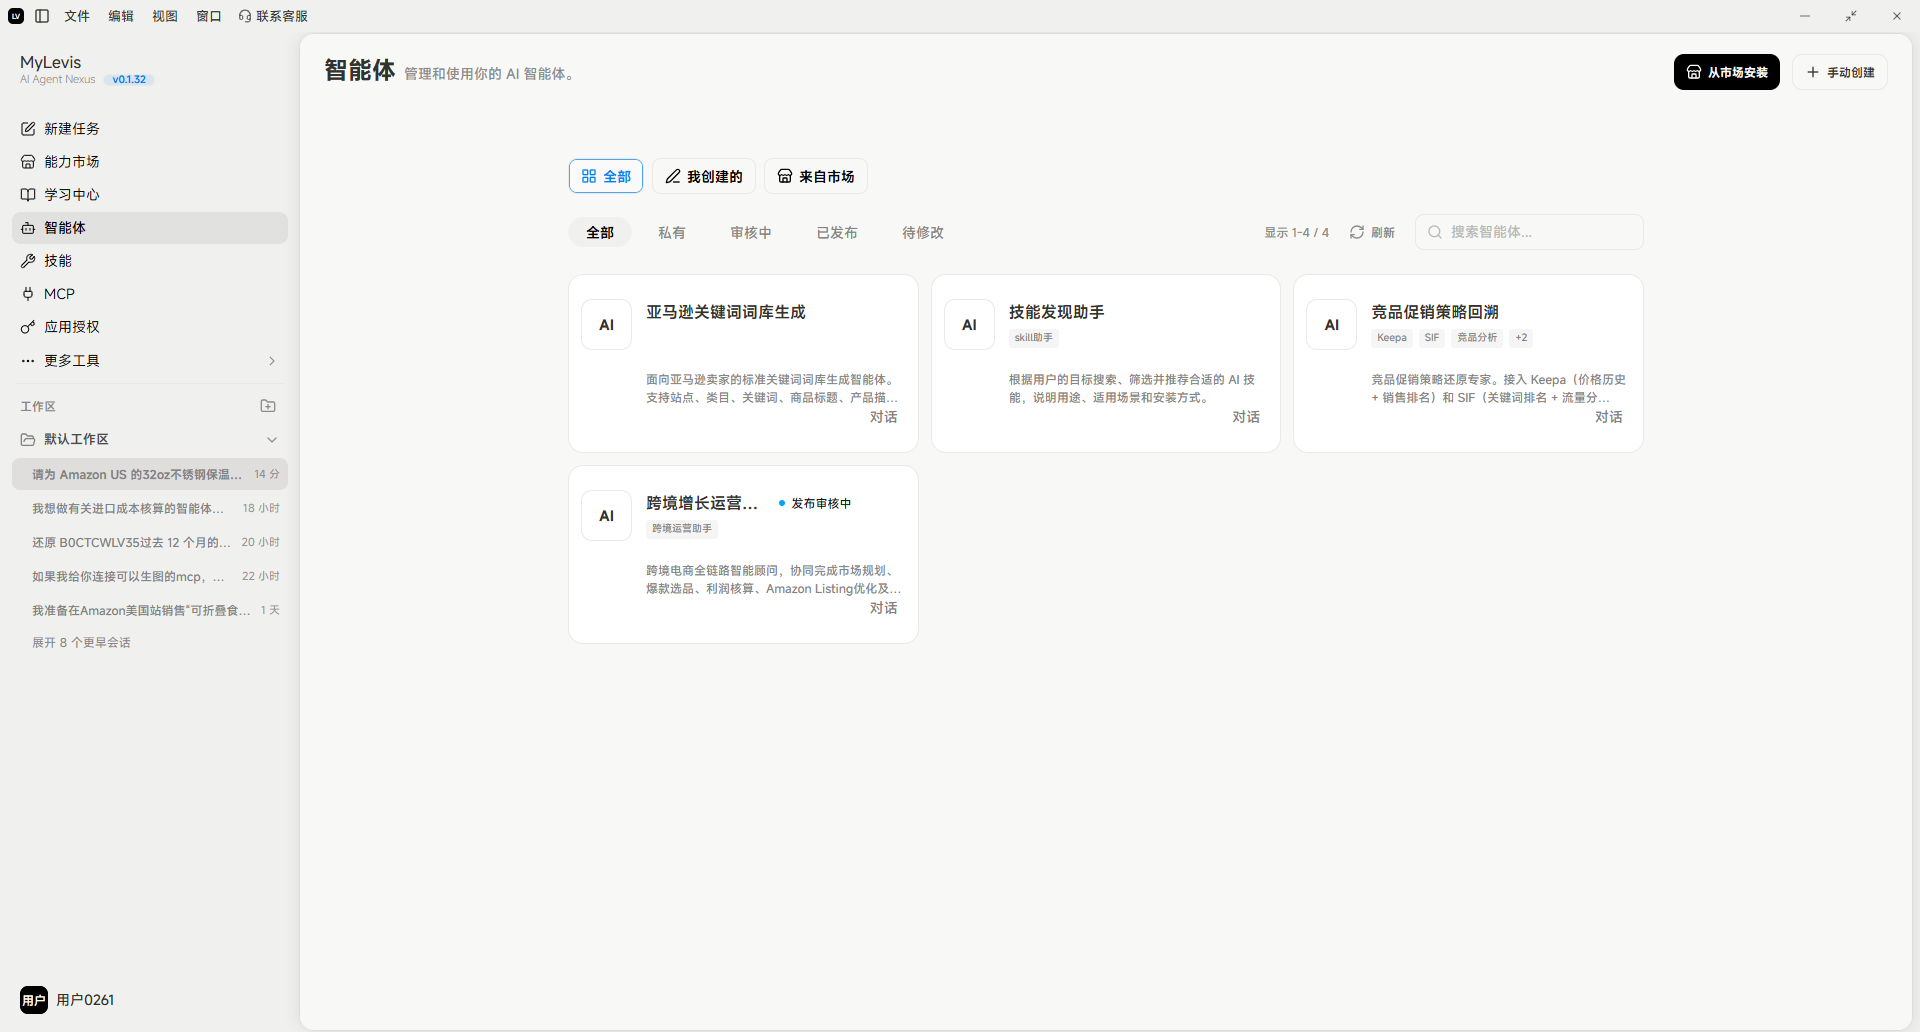The width and height of the screenshot is (1920, 1032).
Task: Open 亚马逊关键词词库生成 card title
Action: pos(726,312)
